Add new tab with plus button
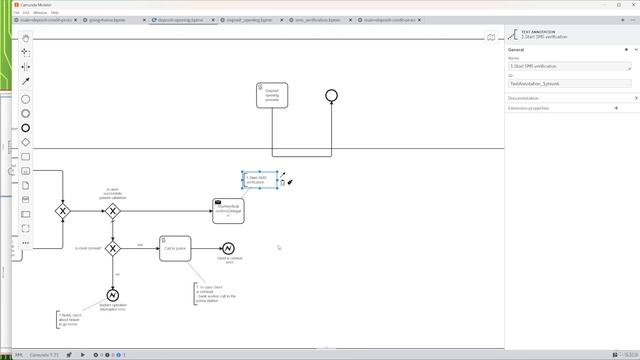This screenshot has width=640, height=360. point(623,20)
